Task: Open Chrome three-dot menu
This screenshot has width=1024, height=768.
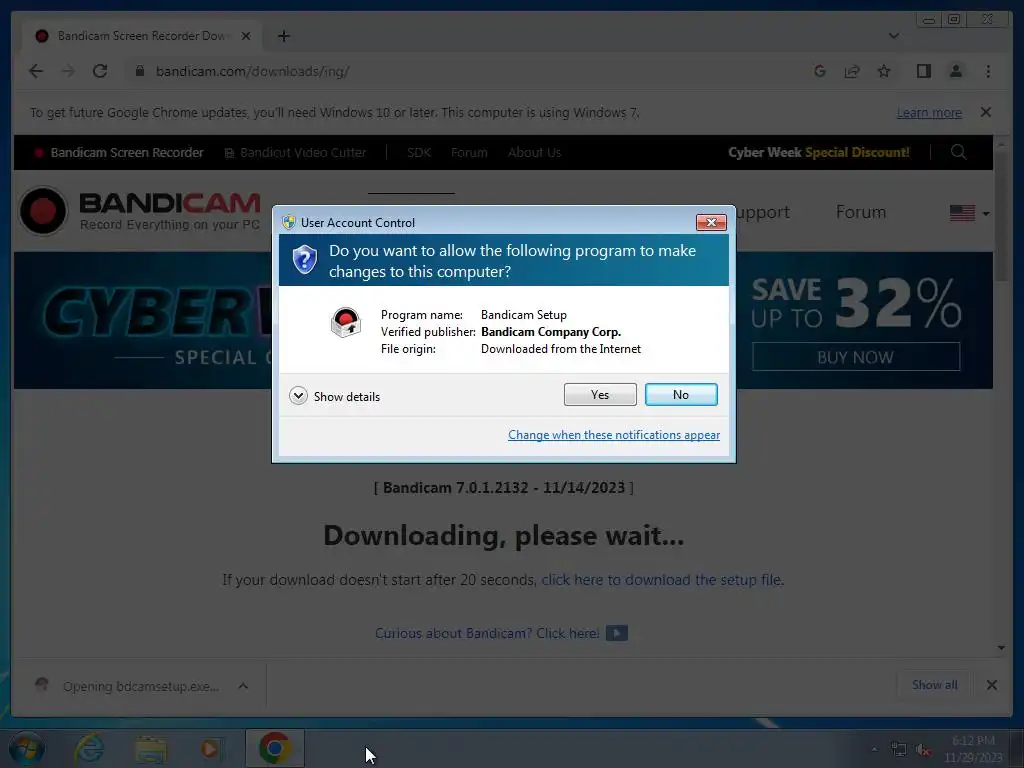Action: tap(988, 71)
